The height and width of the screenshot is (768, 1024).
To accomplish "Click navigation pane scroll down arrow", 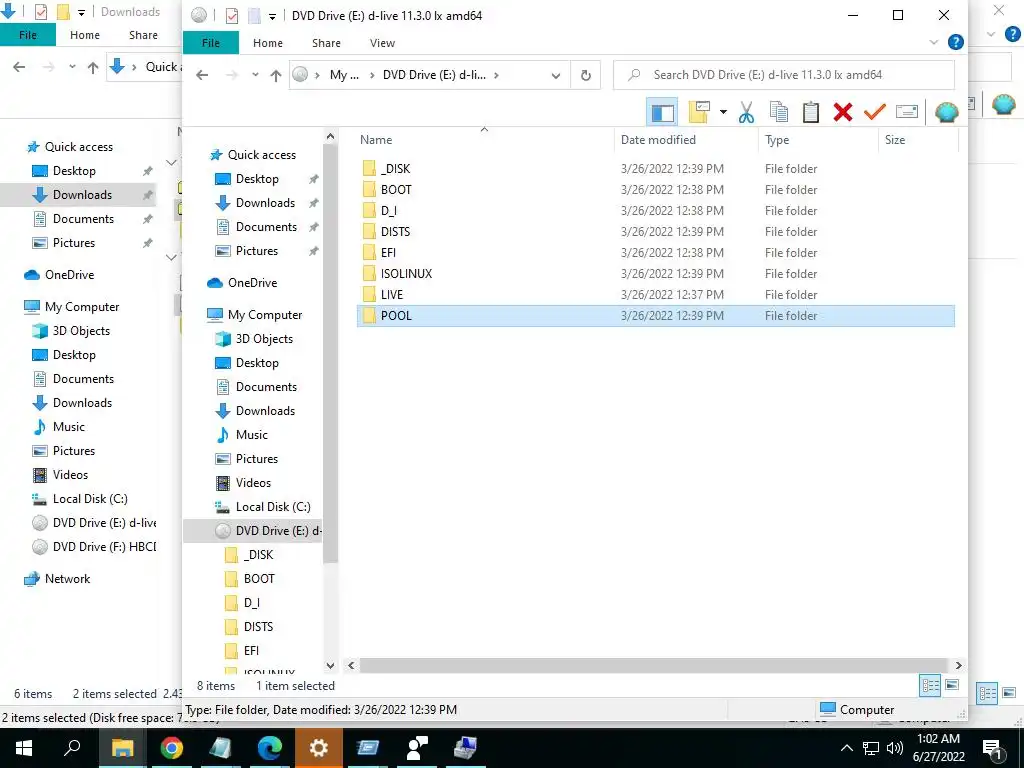I will (330, 665).
